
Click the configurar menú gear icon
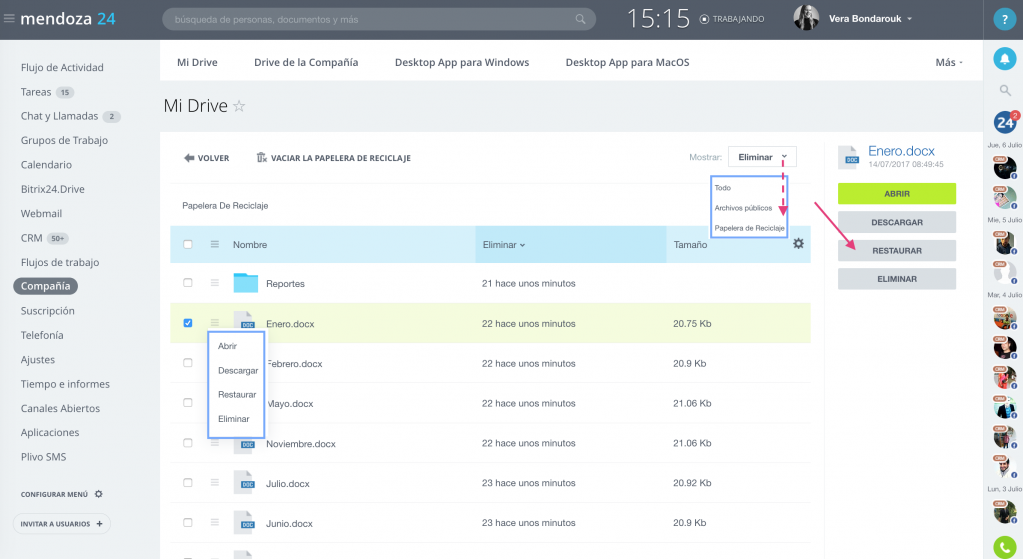(x=99, y=494)
